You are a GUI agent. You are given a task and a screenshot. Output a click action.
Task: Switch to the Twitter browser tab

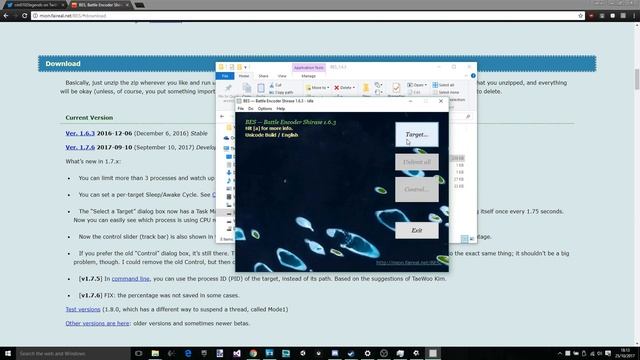34,5
